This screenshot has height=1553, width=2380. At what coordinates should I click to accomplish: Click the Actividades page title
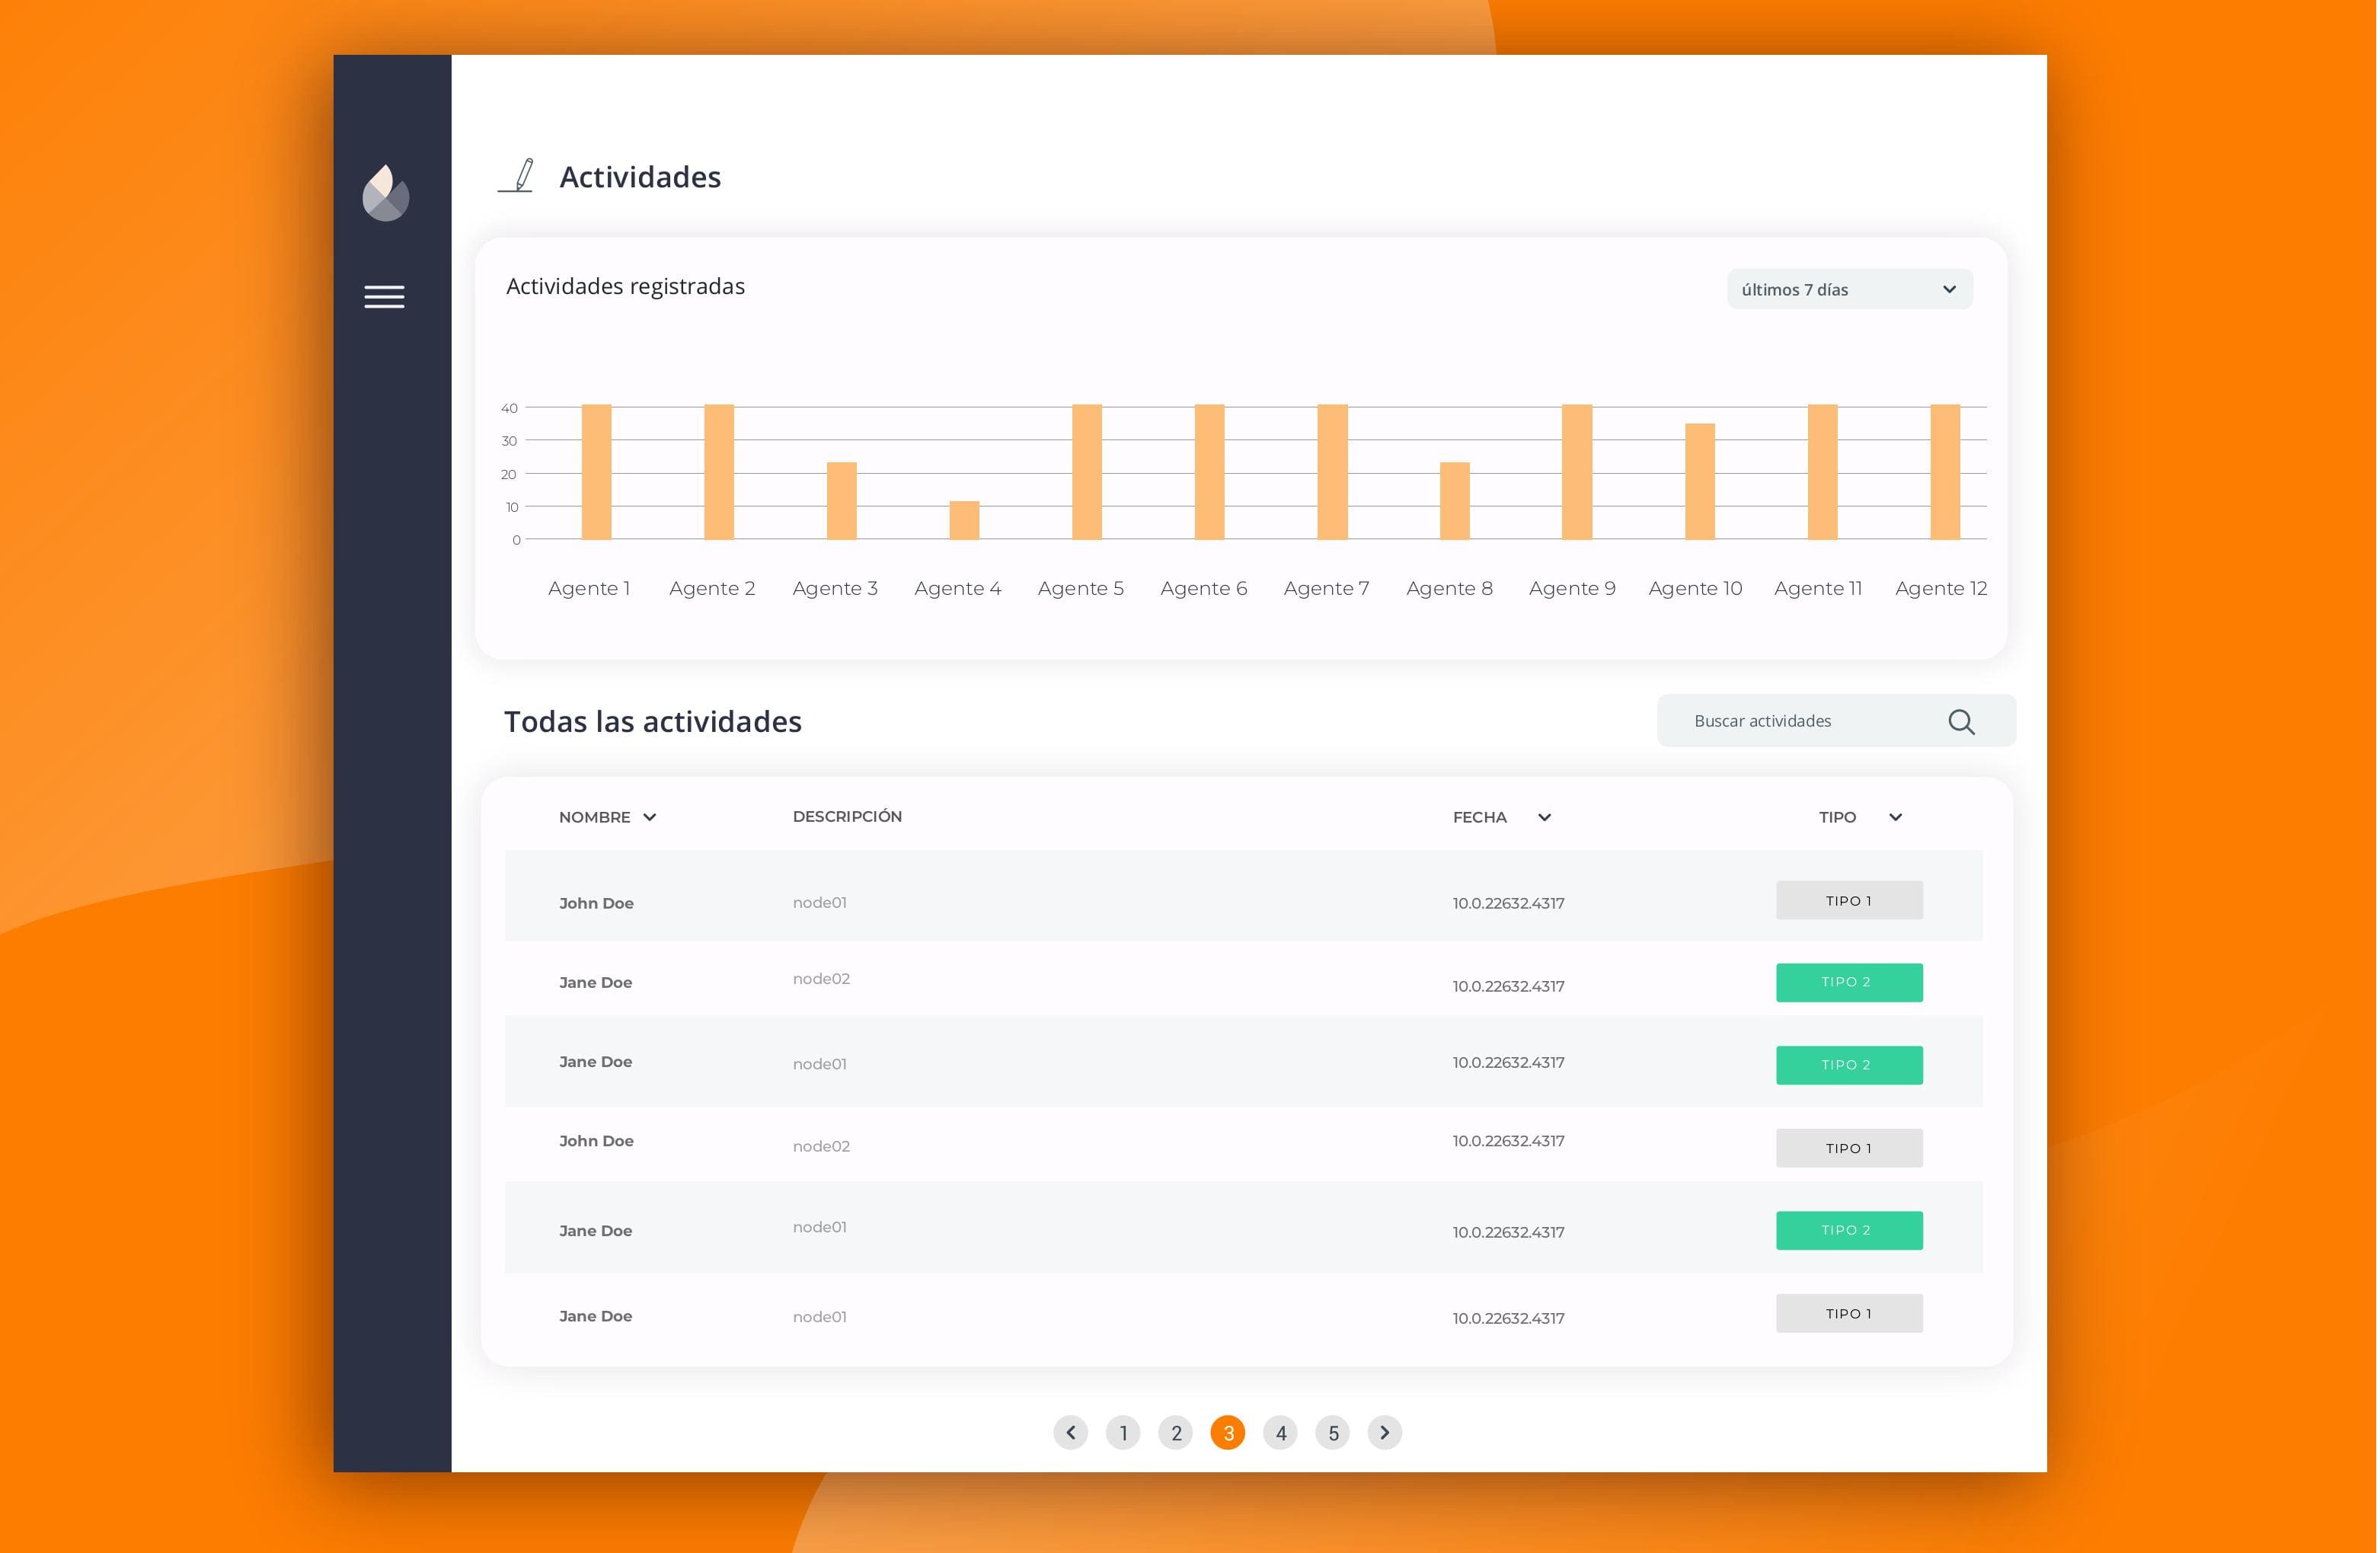[x=640, y=177]
